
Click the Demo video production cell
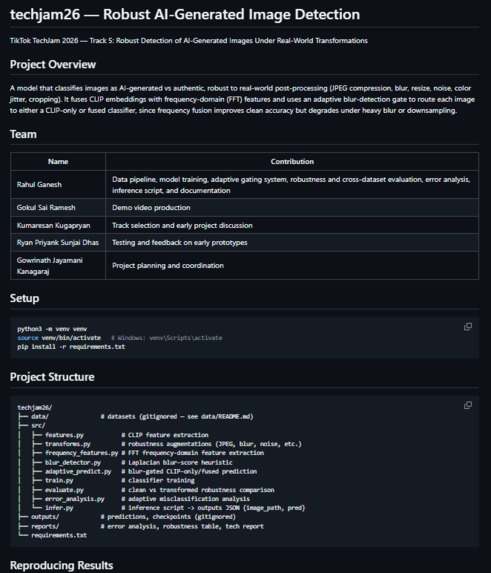[292, 208]
